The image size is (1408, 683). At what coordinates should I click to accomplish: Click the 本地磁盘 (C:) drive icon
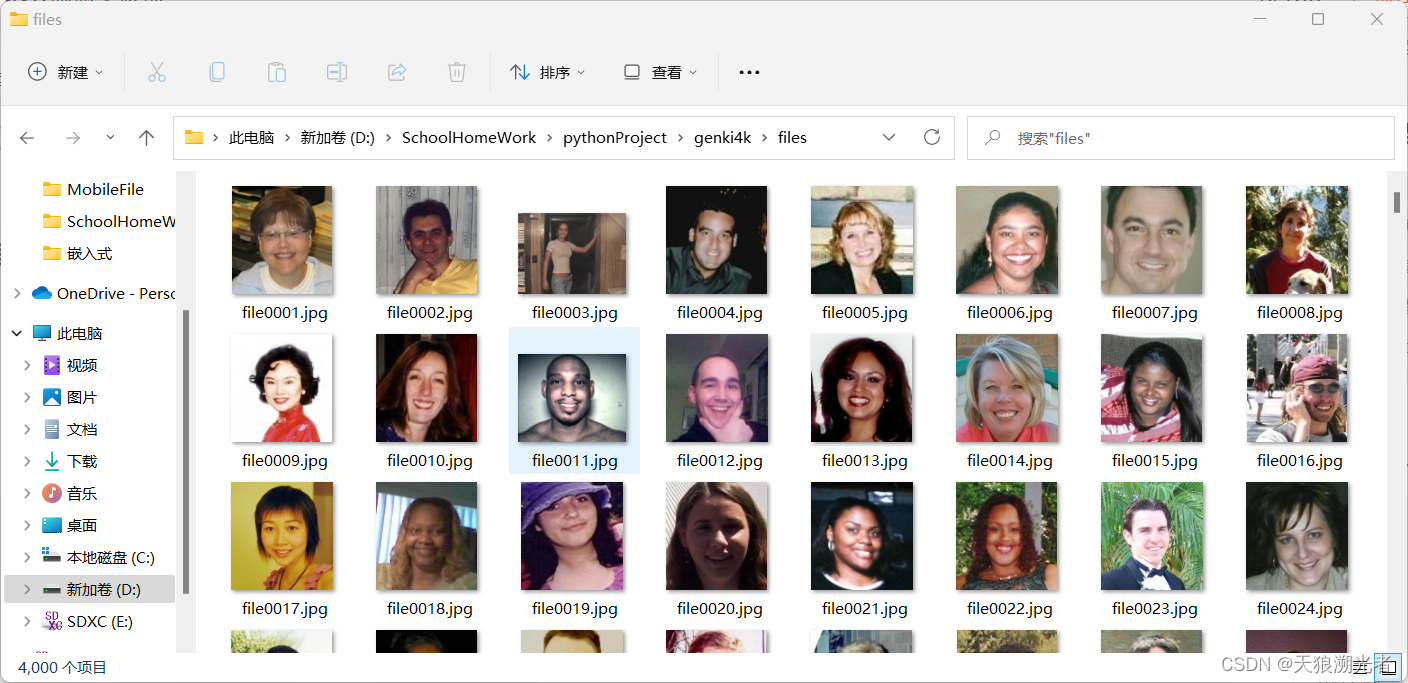coord(52,556)
